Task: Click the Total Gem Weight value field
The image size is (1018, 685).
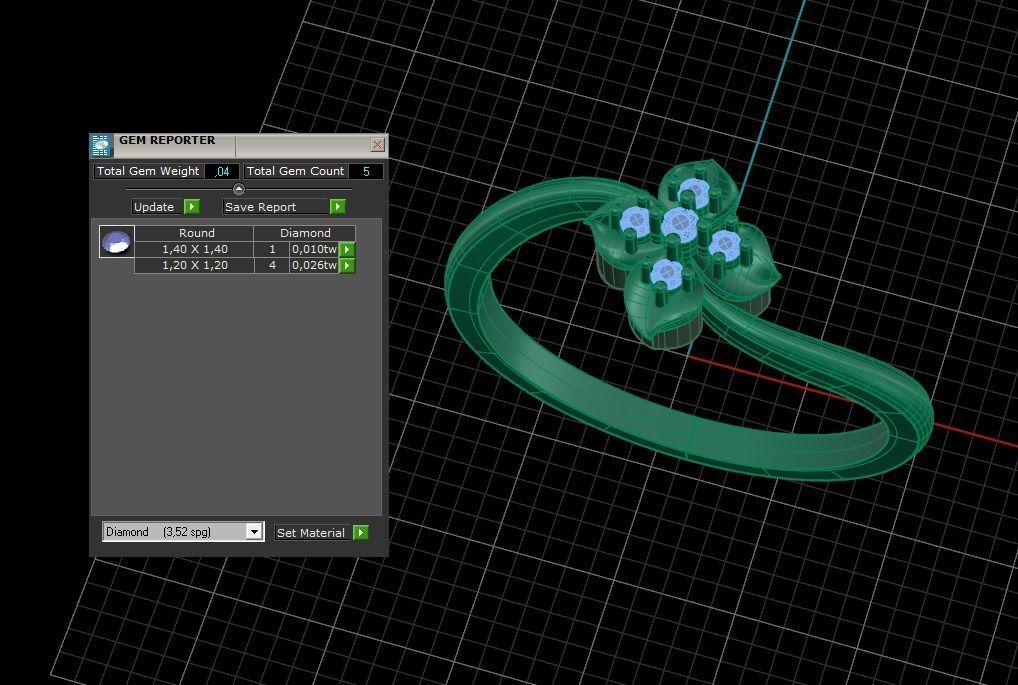Action: [x=221, y=171]
